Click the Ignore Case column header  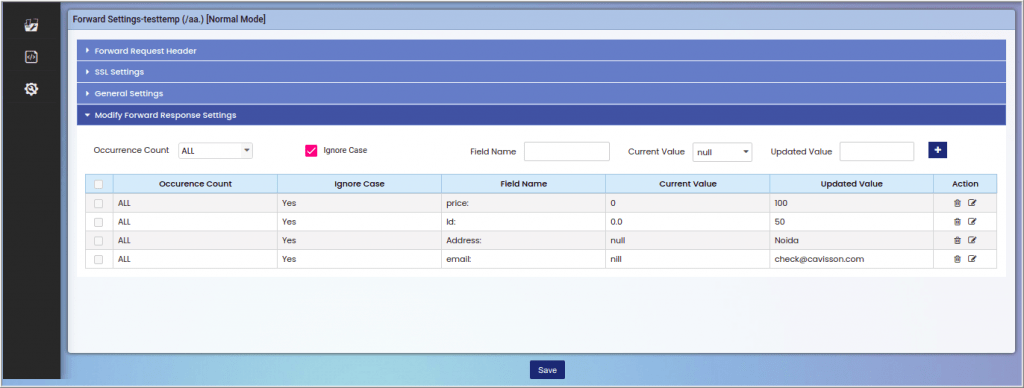tap(359, 184)
